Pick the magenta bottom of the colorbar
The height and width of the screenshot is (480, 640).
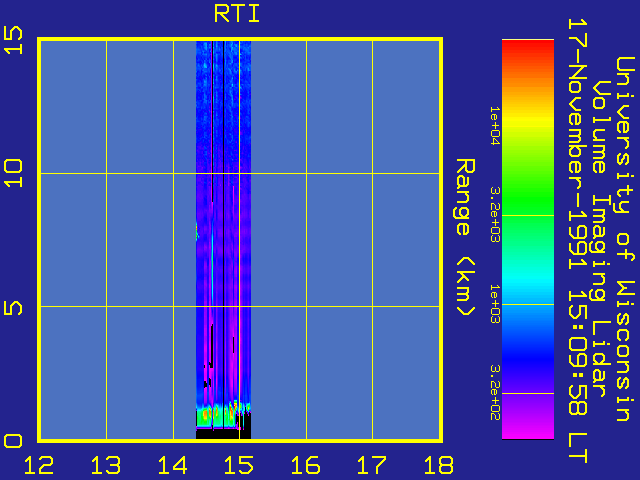click(528, 427)
